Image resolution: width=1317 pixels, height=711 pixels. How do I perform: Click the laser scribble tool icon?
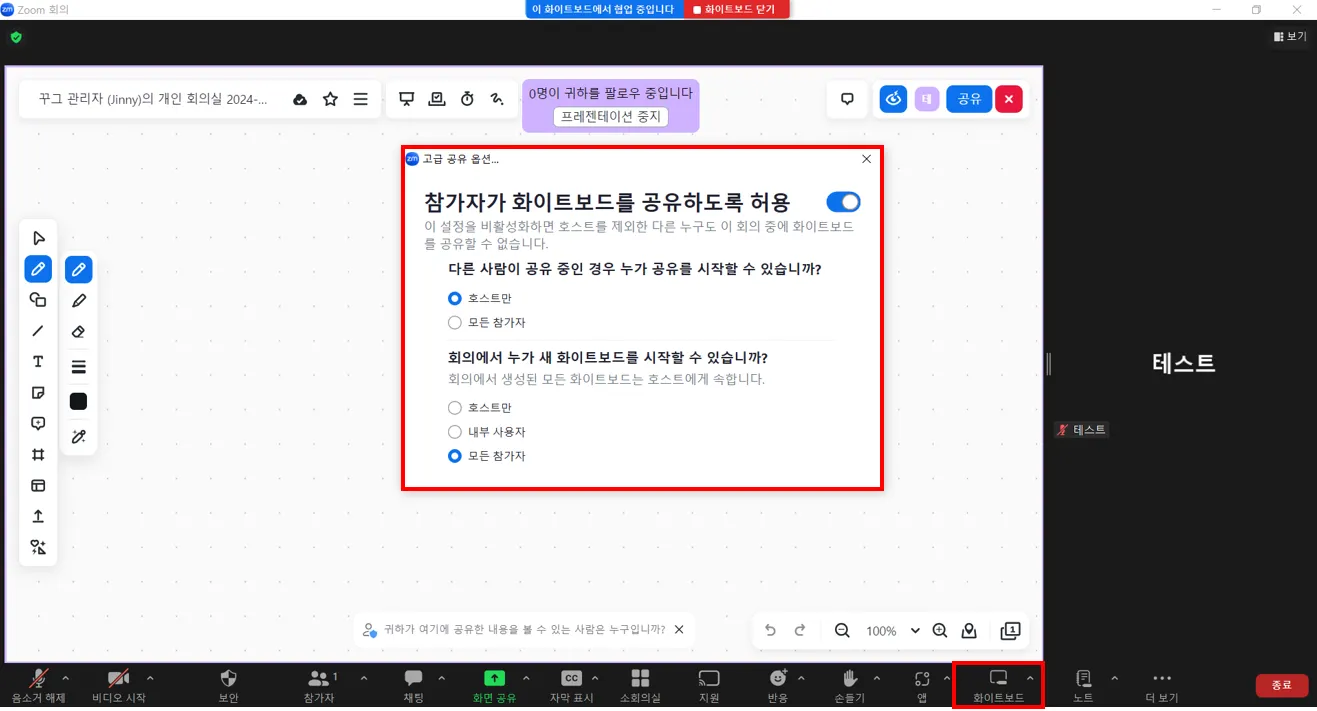[x=497, y=100]
